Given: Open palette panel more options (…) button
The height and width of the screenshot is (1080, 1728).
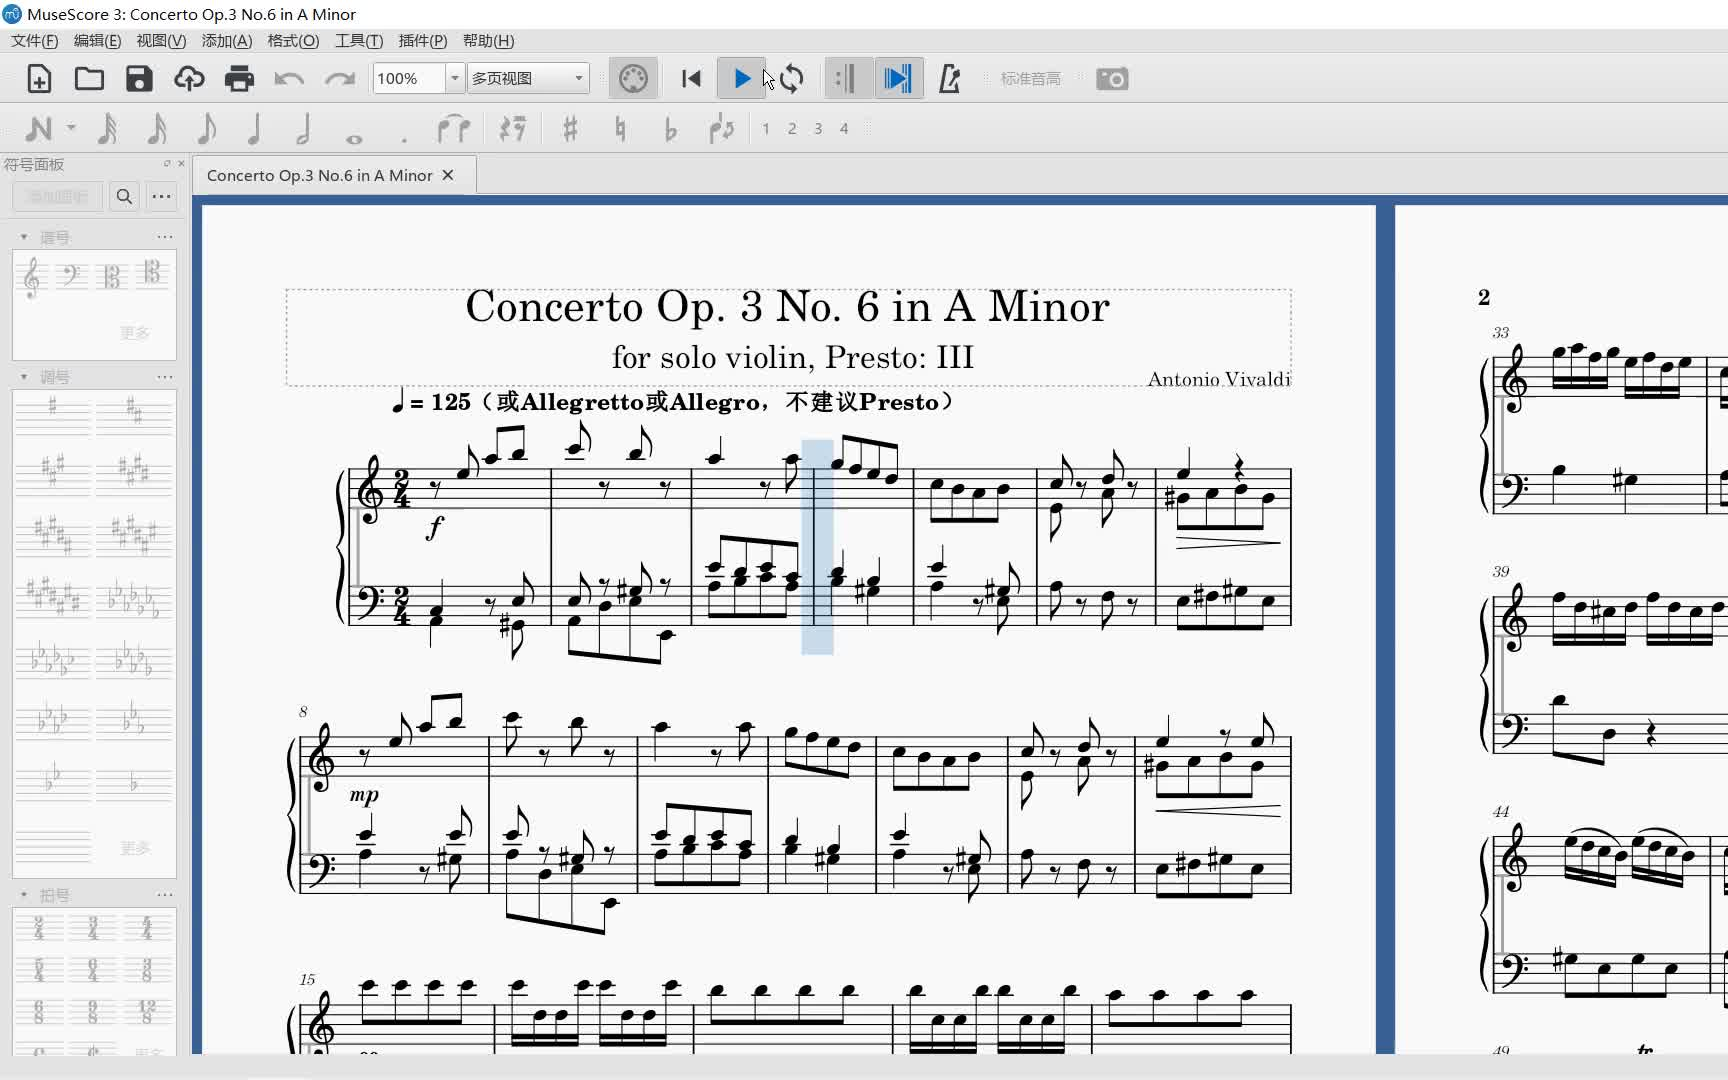Looking at the screenshot, I should coord(161,196).
